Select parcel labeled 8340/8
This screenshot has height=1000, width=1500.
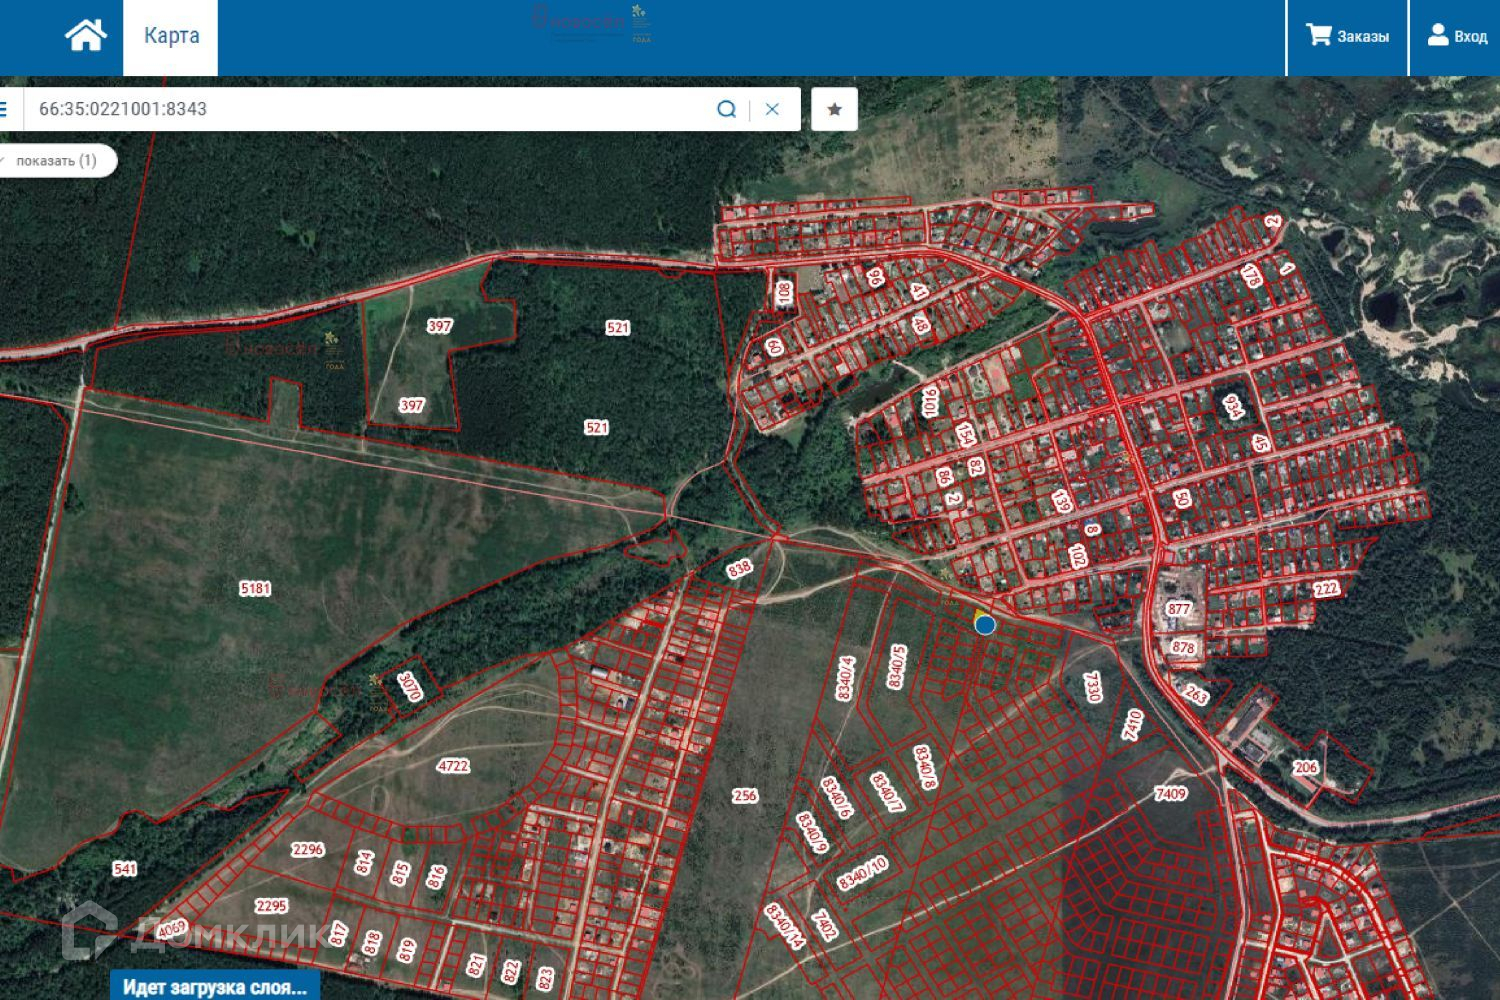tap(927, 767)
